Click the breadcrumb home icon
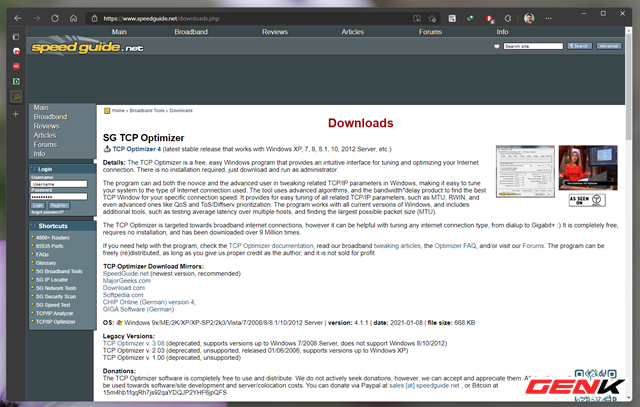The width and height of the screenshot is (640, 407). (107, 111)
